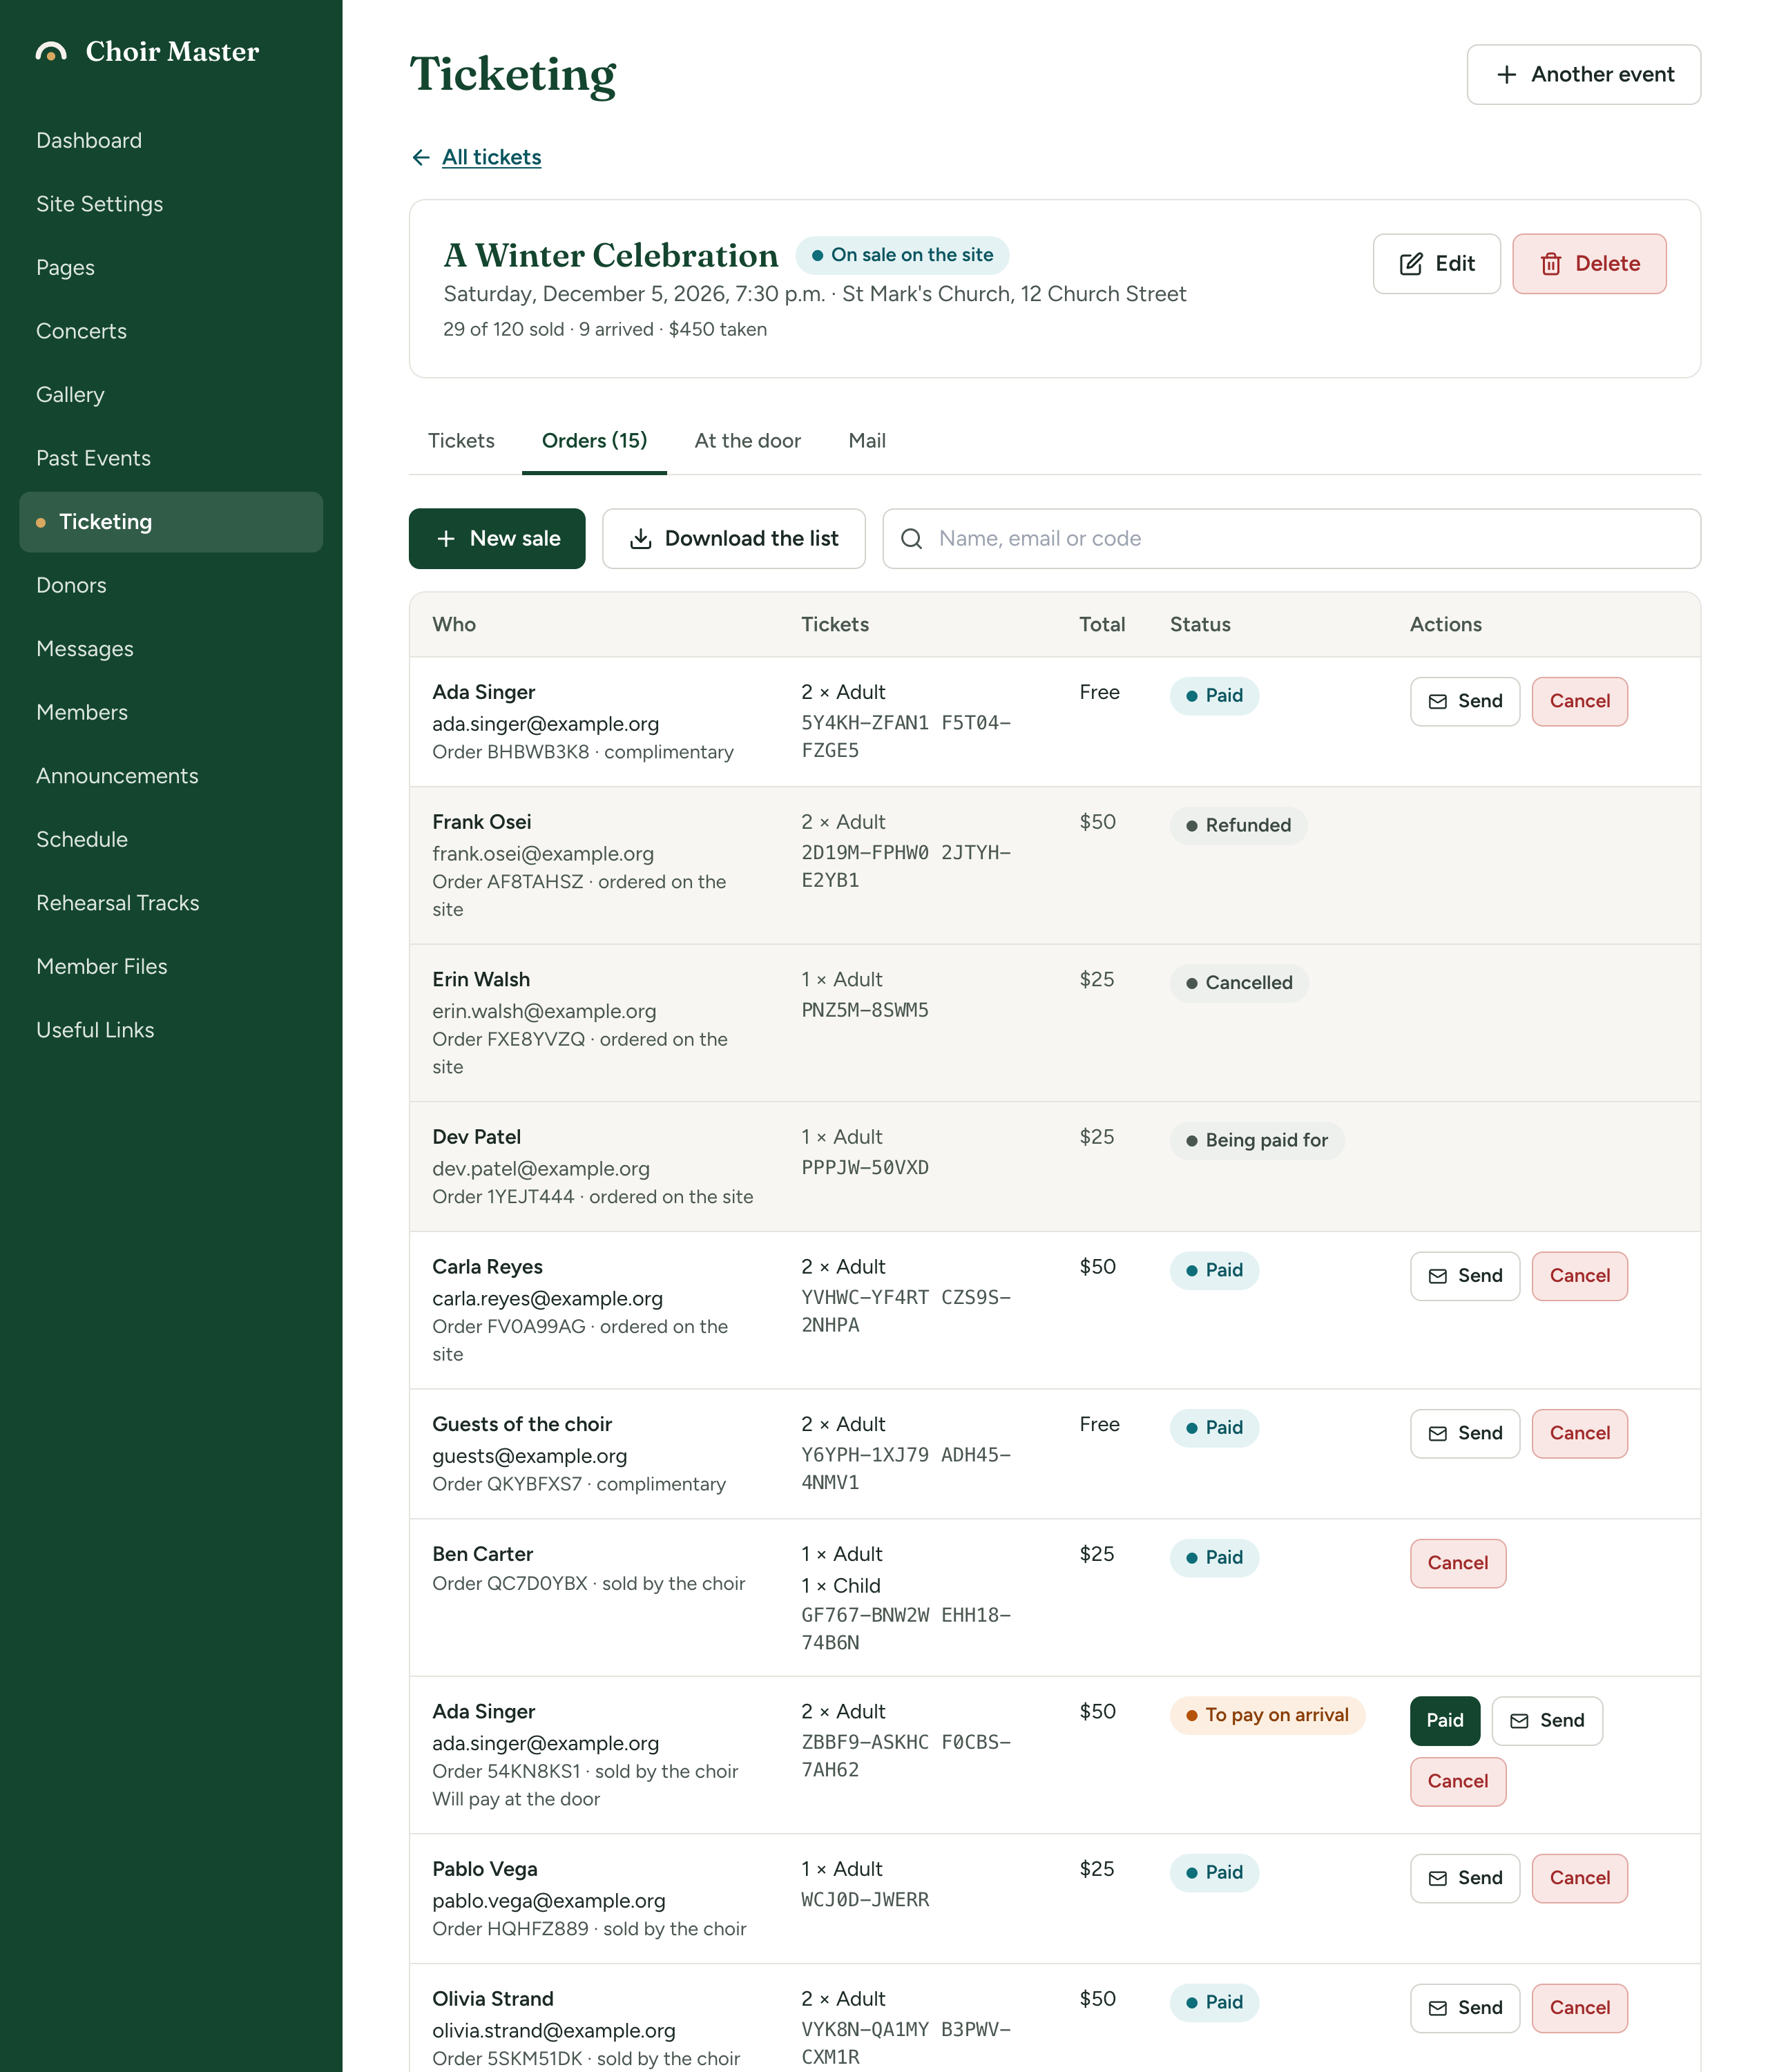The image size is (1768, 2072).
Task: Click the trash icon on Delete button
Action: point(1551,264)
